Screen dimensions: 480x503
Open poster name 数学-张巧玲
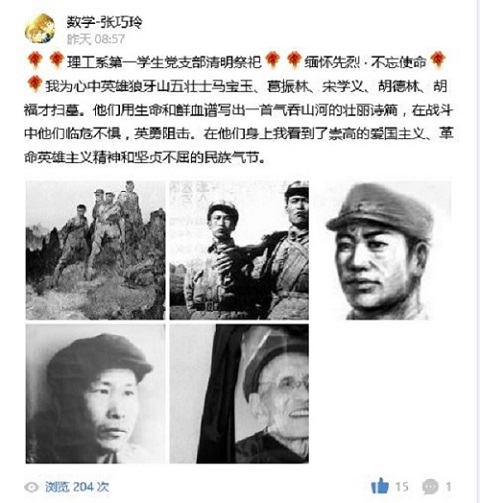[104, 22]
